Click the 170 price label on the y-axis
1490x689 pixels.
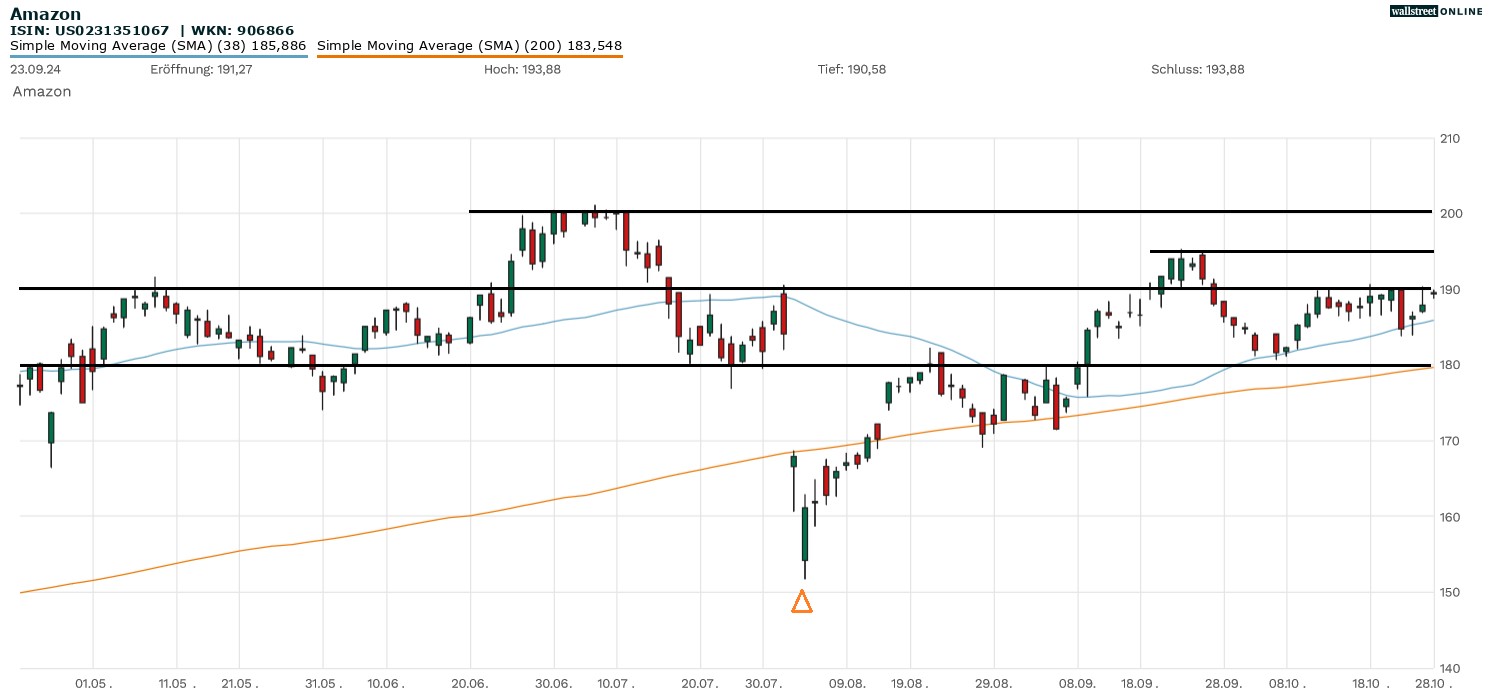[x=1448, y=441]
